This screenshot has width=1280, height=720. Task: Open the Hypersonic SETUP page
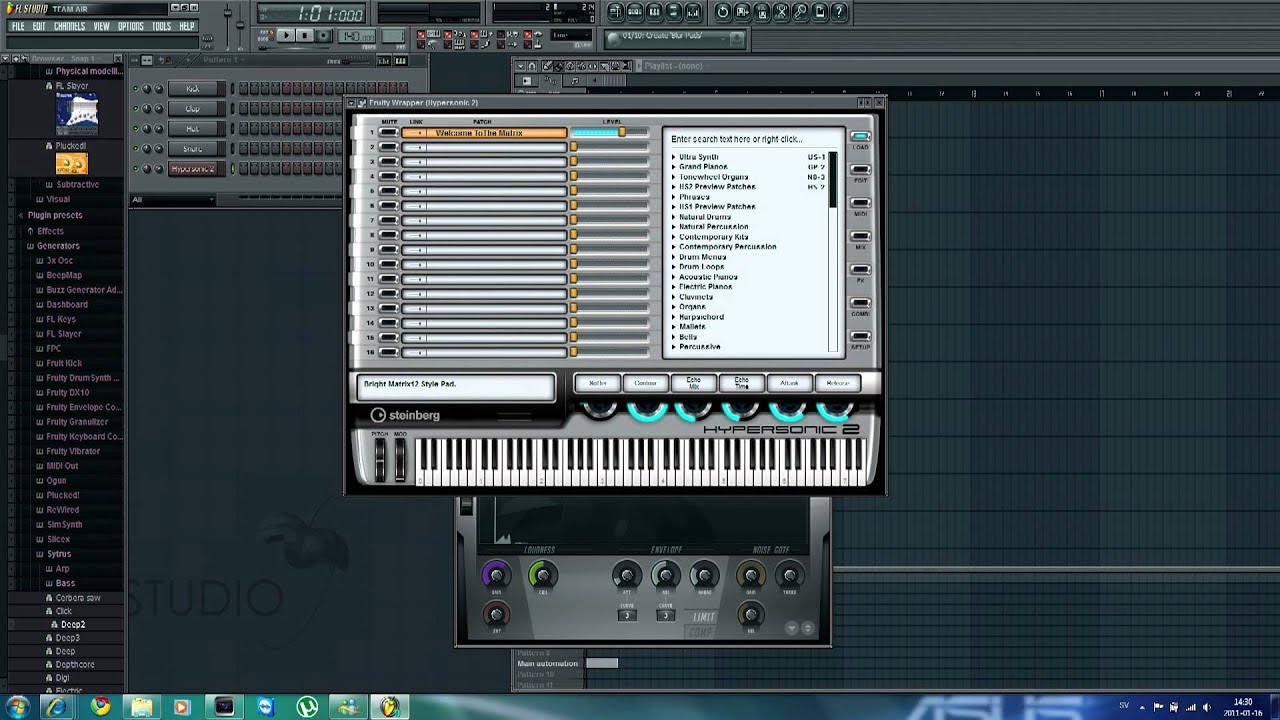coord(860,337)
